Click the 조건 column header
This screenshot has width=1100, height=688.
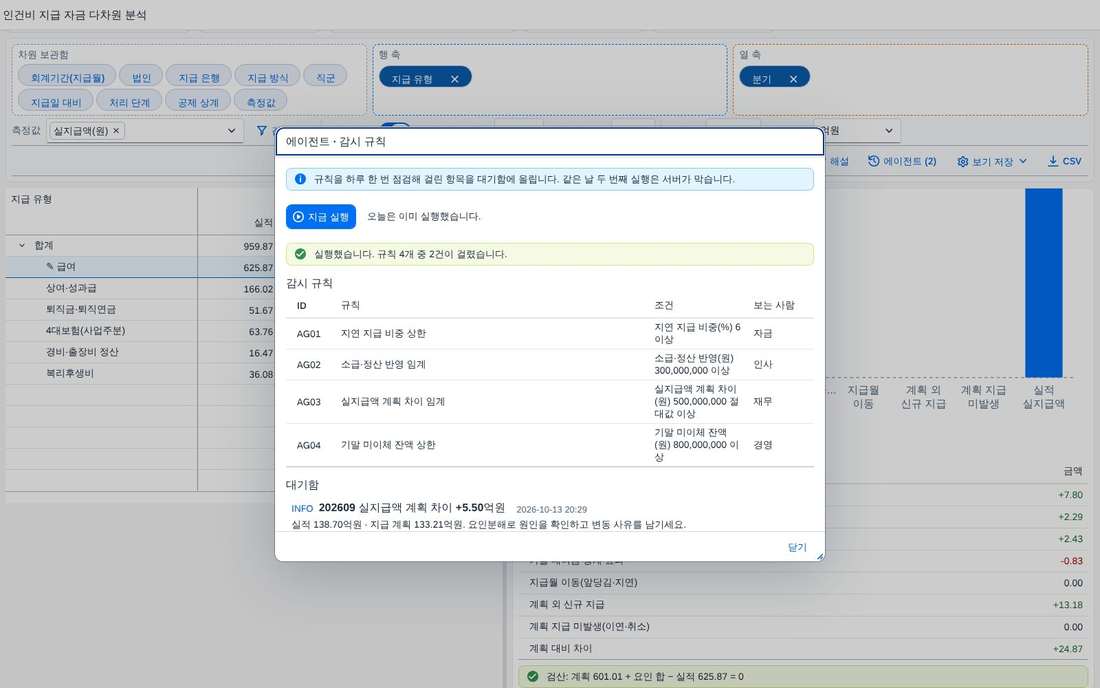(664, 306)
